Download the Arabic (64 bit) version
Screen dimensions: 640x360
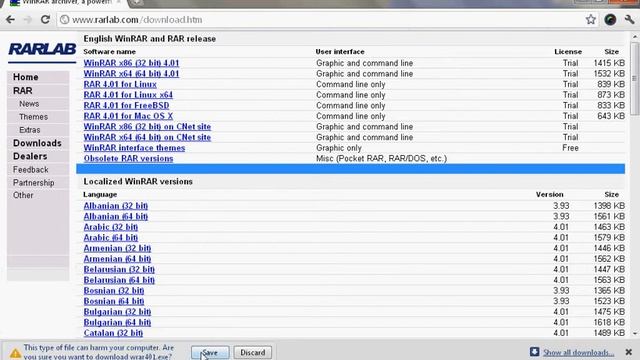(111, 238)
